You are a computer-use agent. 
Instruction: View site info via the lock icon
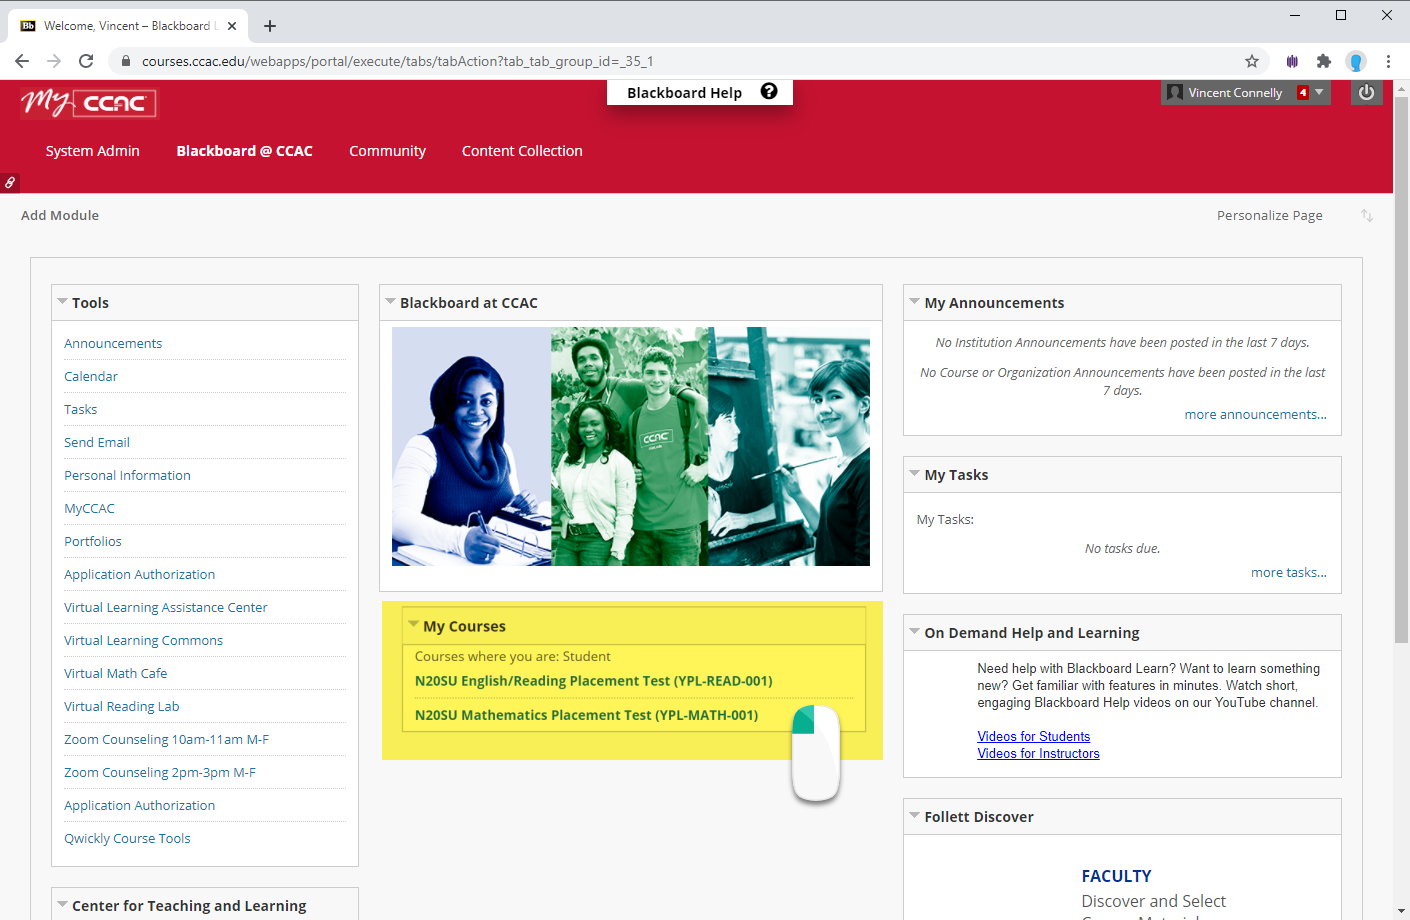coord(125,61)
